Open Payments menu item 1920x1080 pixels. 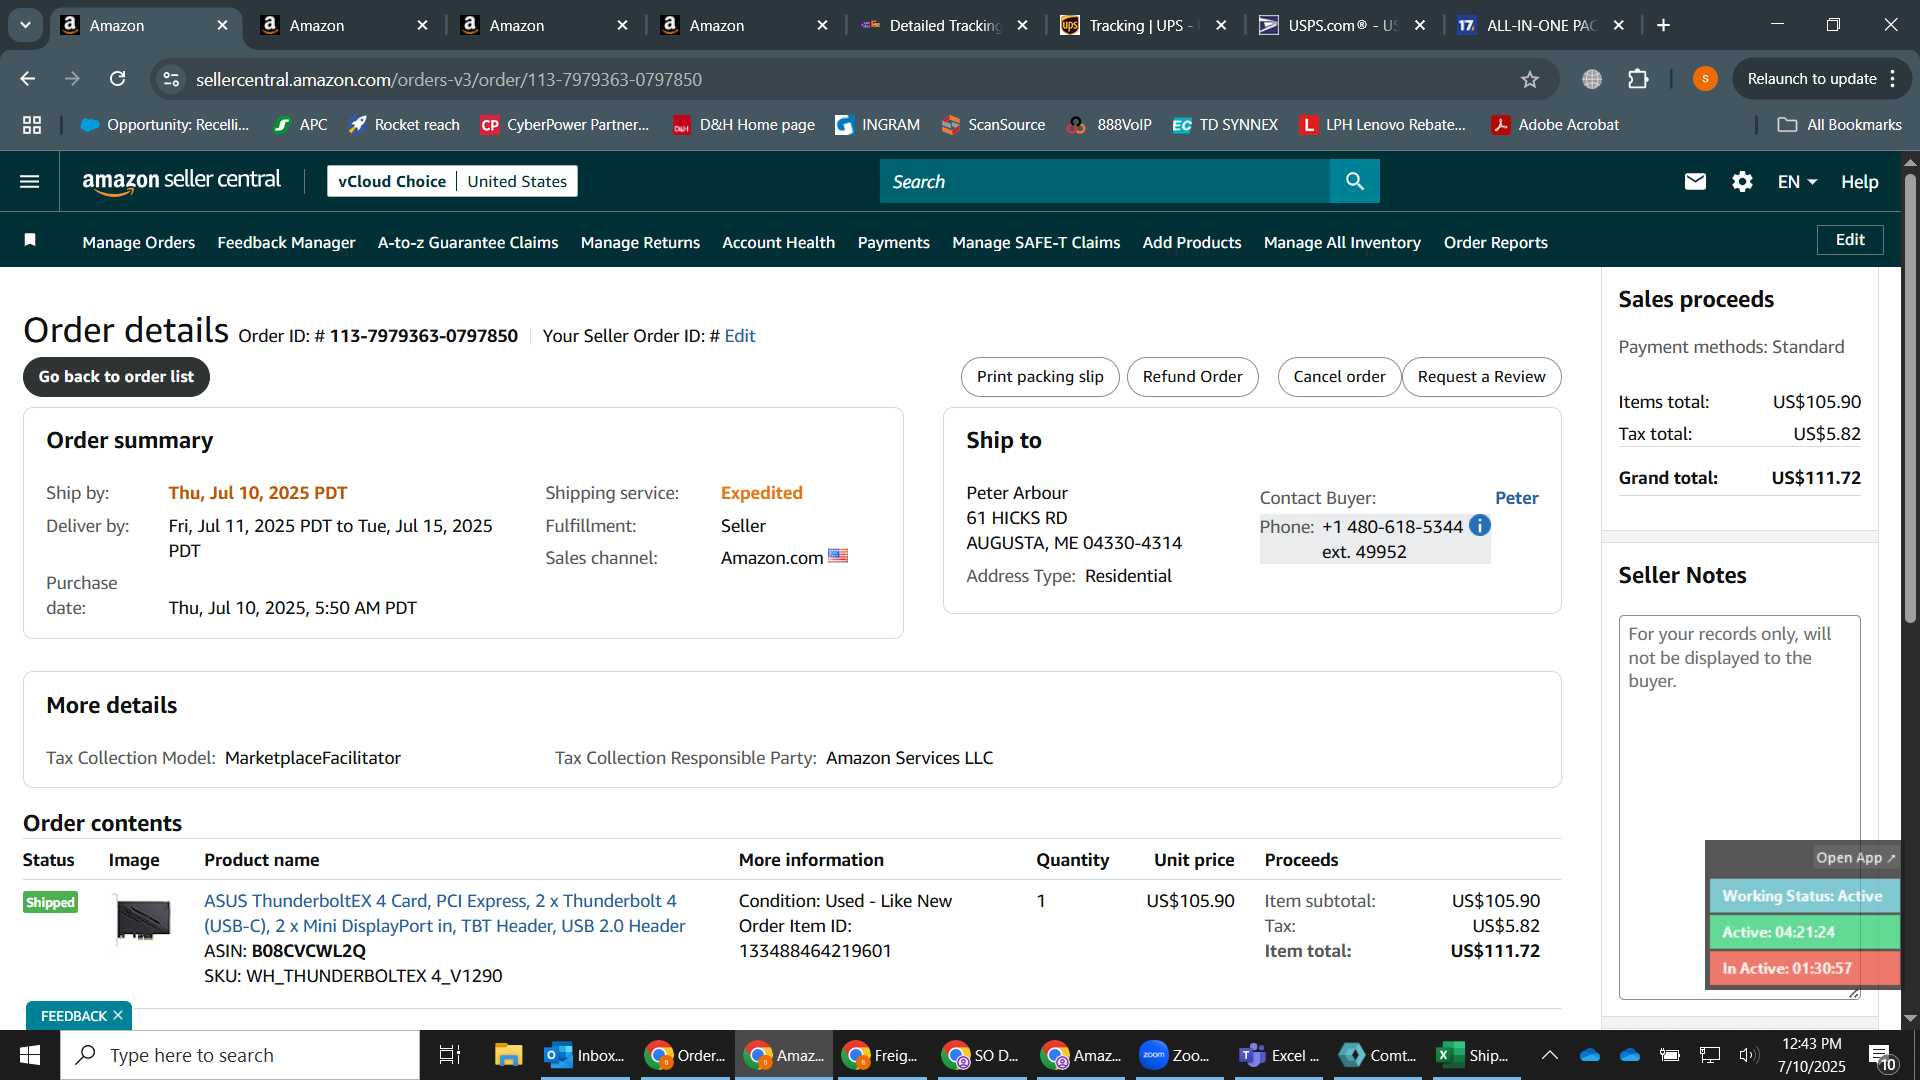pos(893,242)
